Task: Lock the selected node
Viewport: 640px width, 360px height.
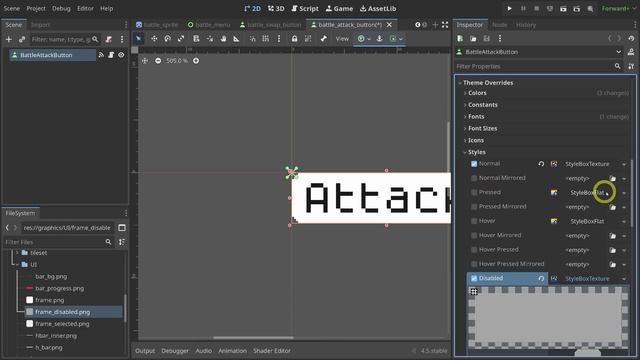Action: (294, 39)
